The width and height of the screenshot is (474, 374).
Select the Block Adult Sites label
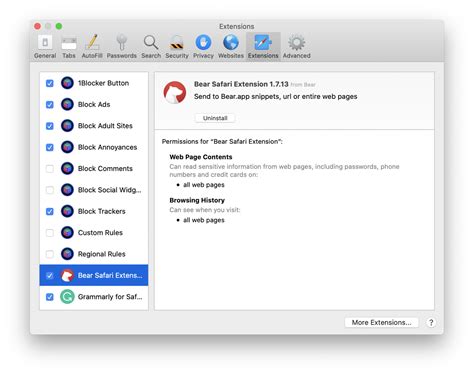click(105, 126)
